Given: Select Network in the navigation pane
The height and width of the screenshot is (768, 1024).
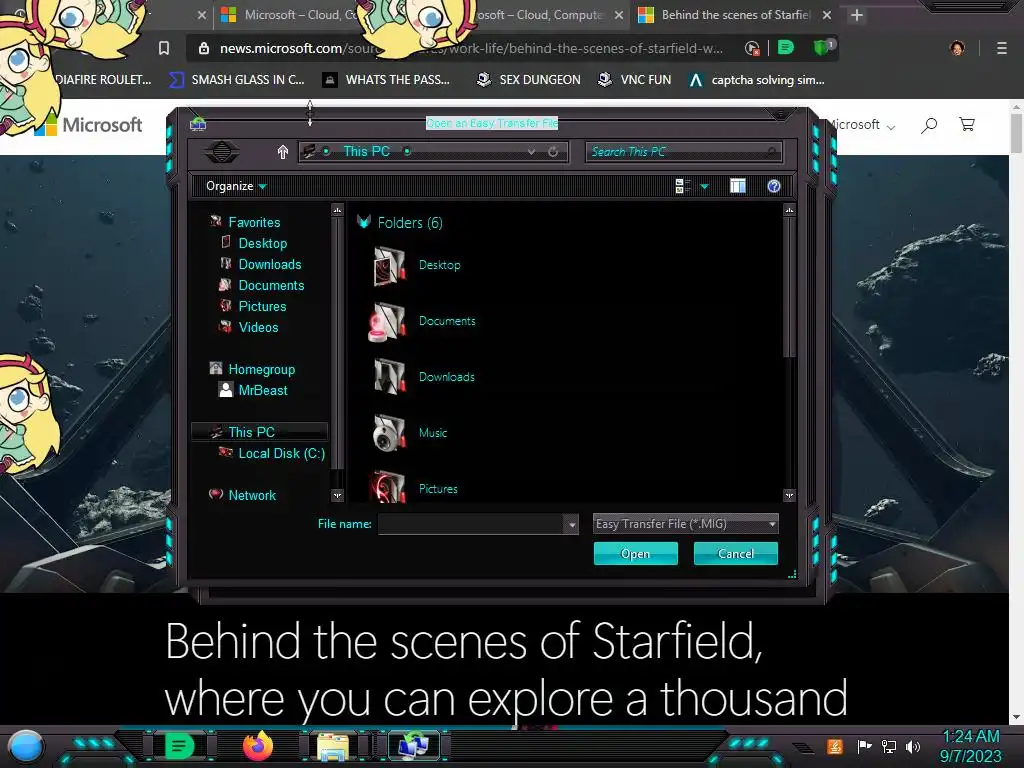Looking at the screenshot, I should click(252, 495).
